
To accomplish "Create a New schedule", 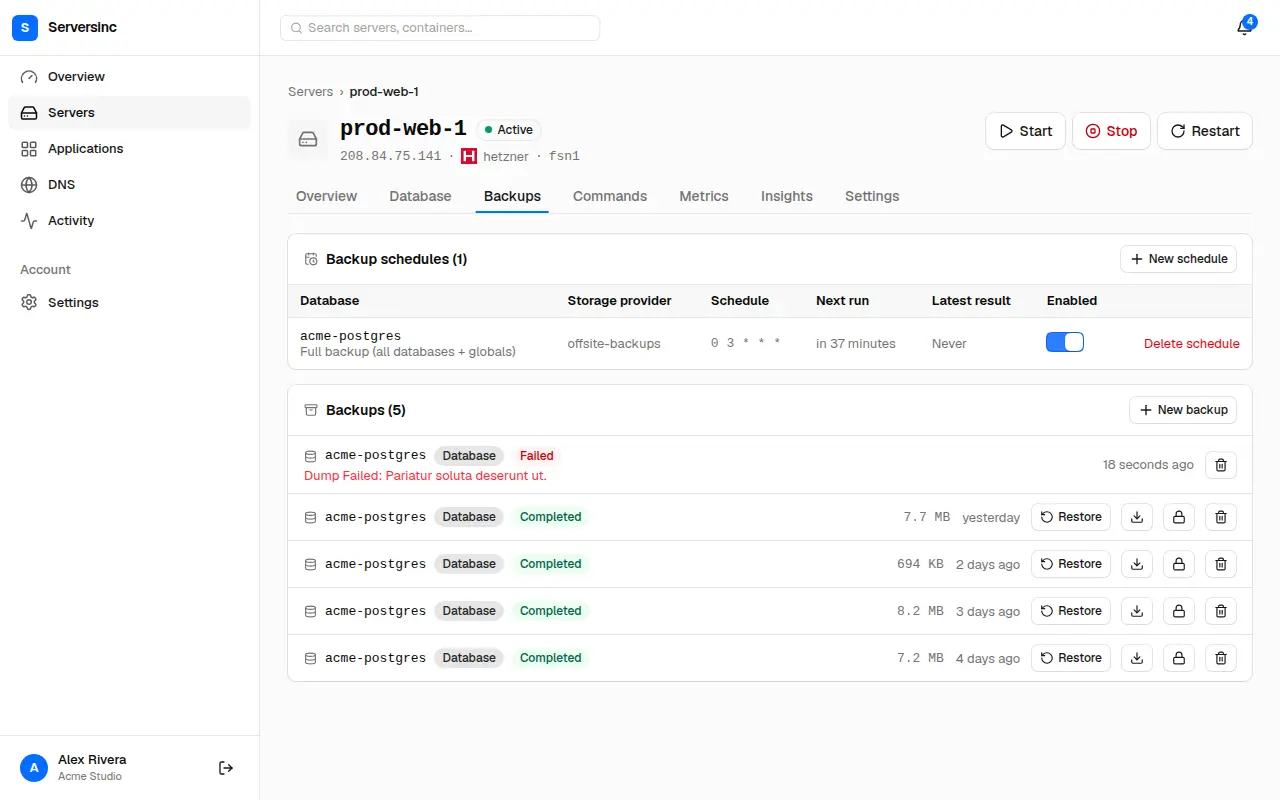I will [x=1178, y=259].
